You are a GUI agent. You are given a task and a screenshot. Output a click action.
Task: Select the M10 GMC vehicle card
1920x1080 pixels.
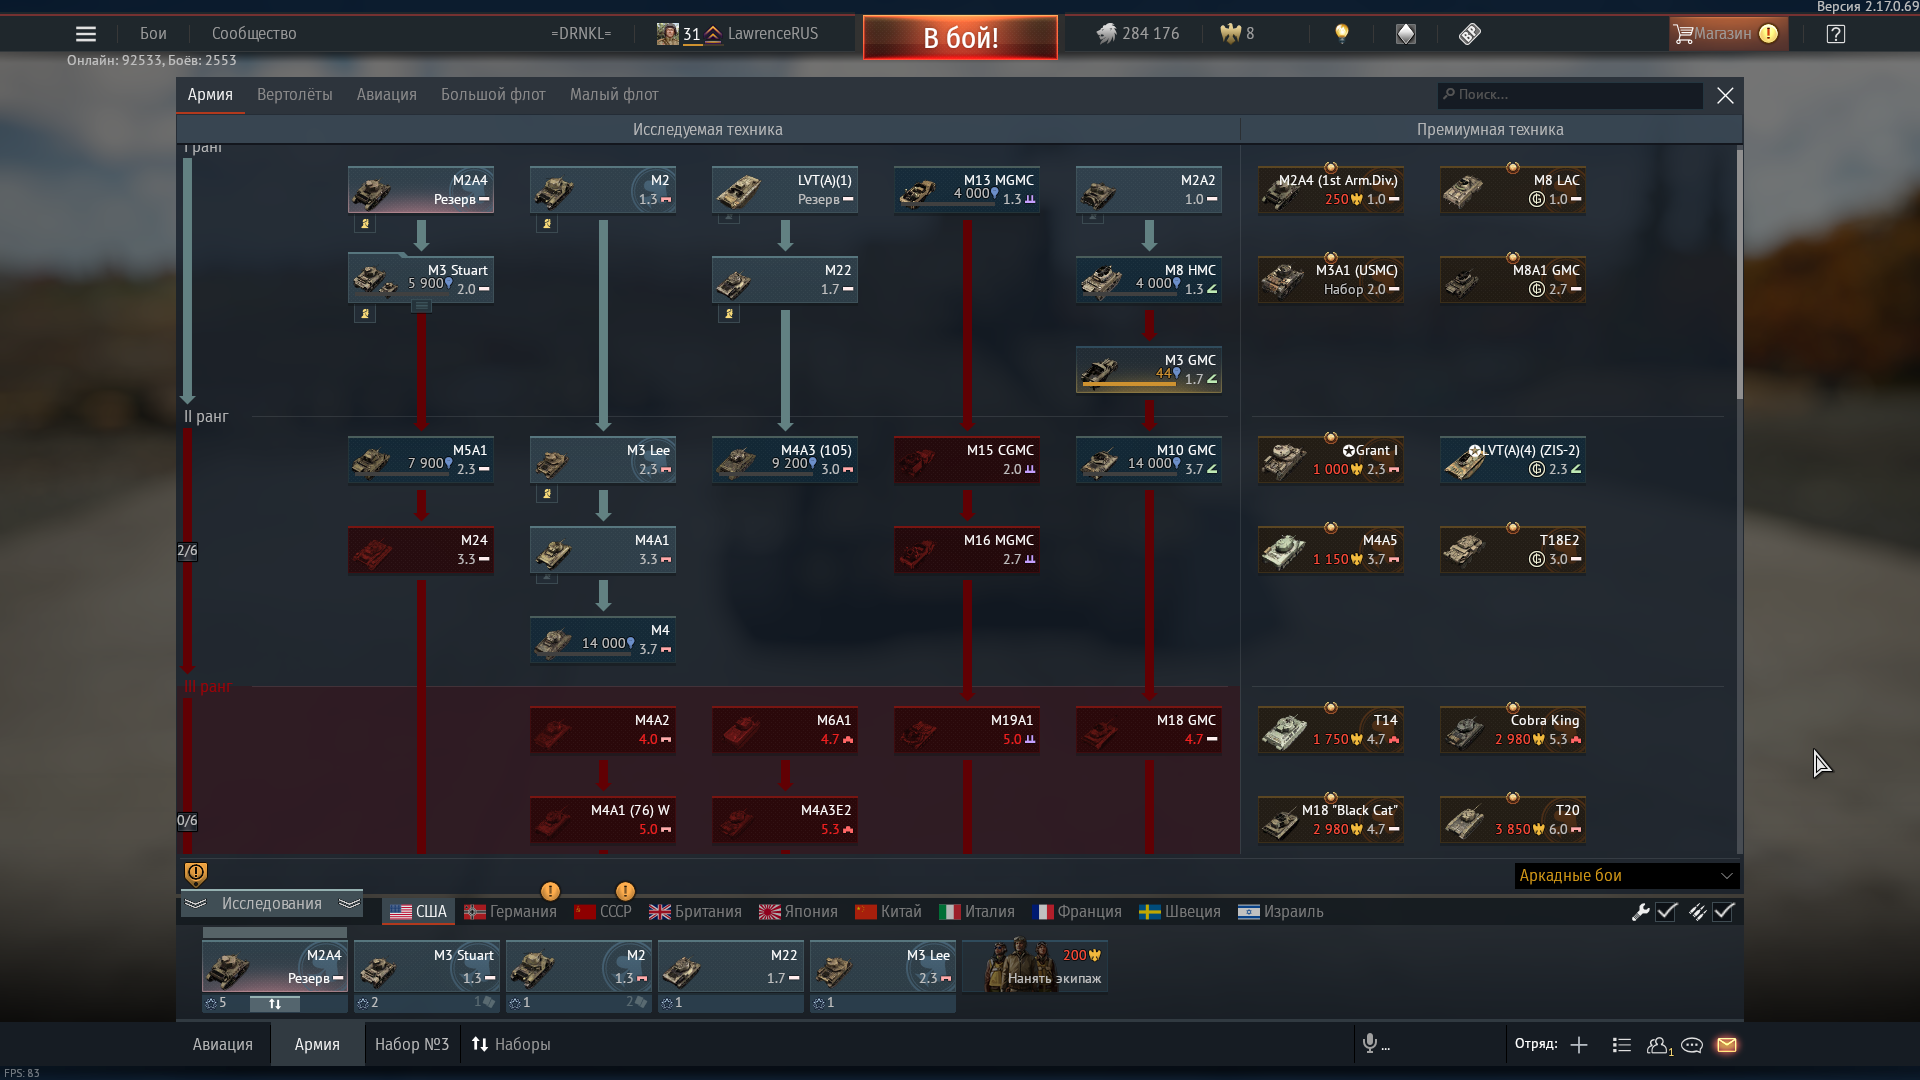[1149, 460]
